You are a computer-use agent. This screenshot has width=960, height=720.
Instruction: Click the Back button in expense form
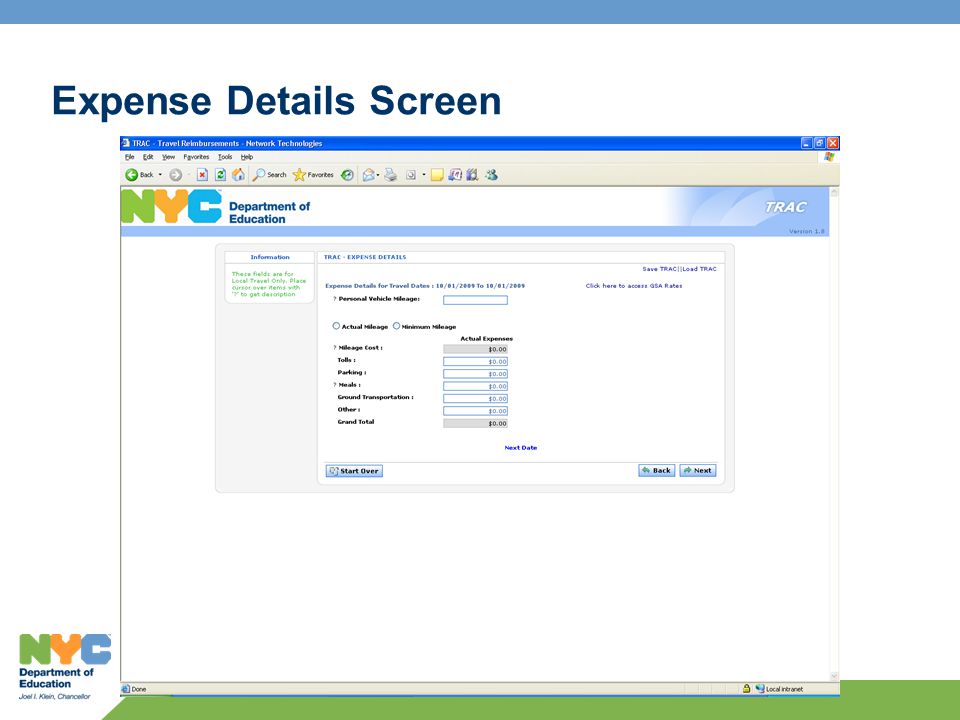point(656,470)
